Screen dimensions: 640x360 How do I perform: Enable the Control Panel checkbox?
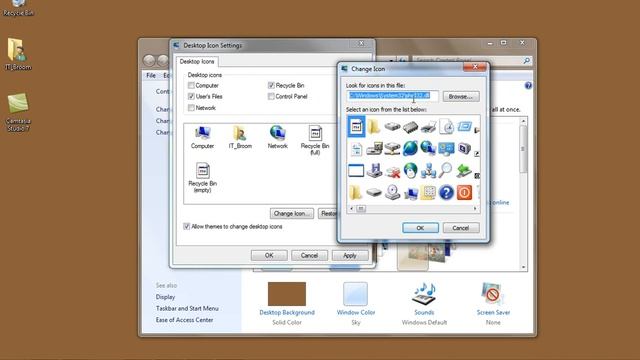[x=271, y=96]
